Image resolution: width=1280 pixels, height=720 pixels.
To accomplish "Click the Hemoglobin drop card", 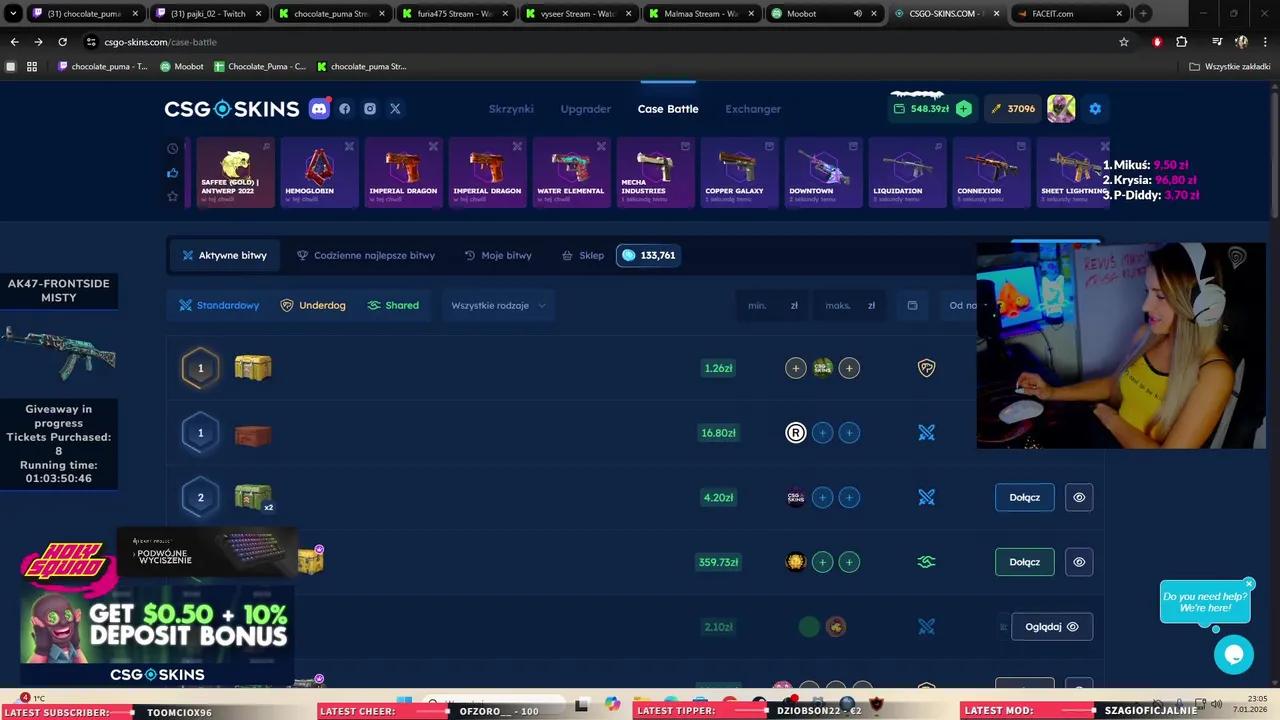I will click(x=319, y=172).
